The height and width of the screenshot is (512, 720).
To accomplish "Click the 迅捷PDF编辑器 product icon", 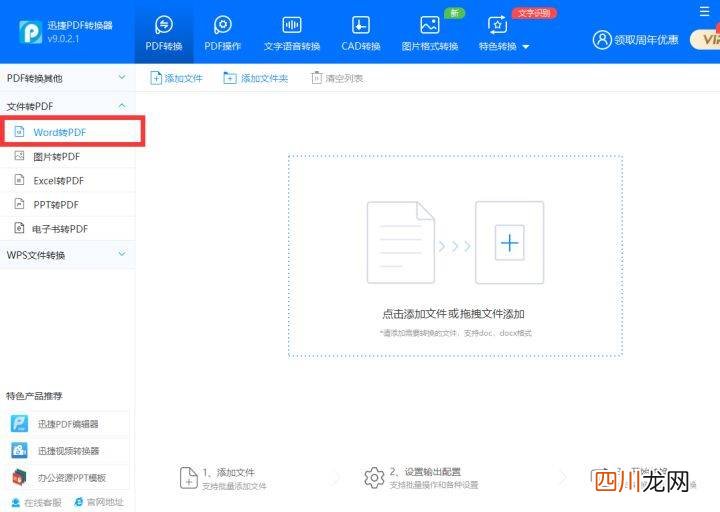I will coord(20,423).
